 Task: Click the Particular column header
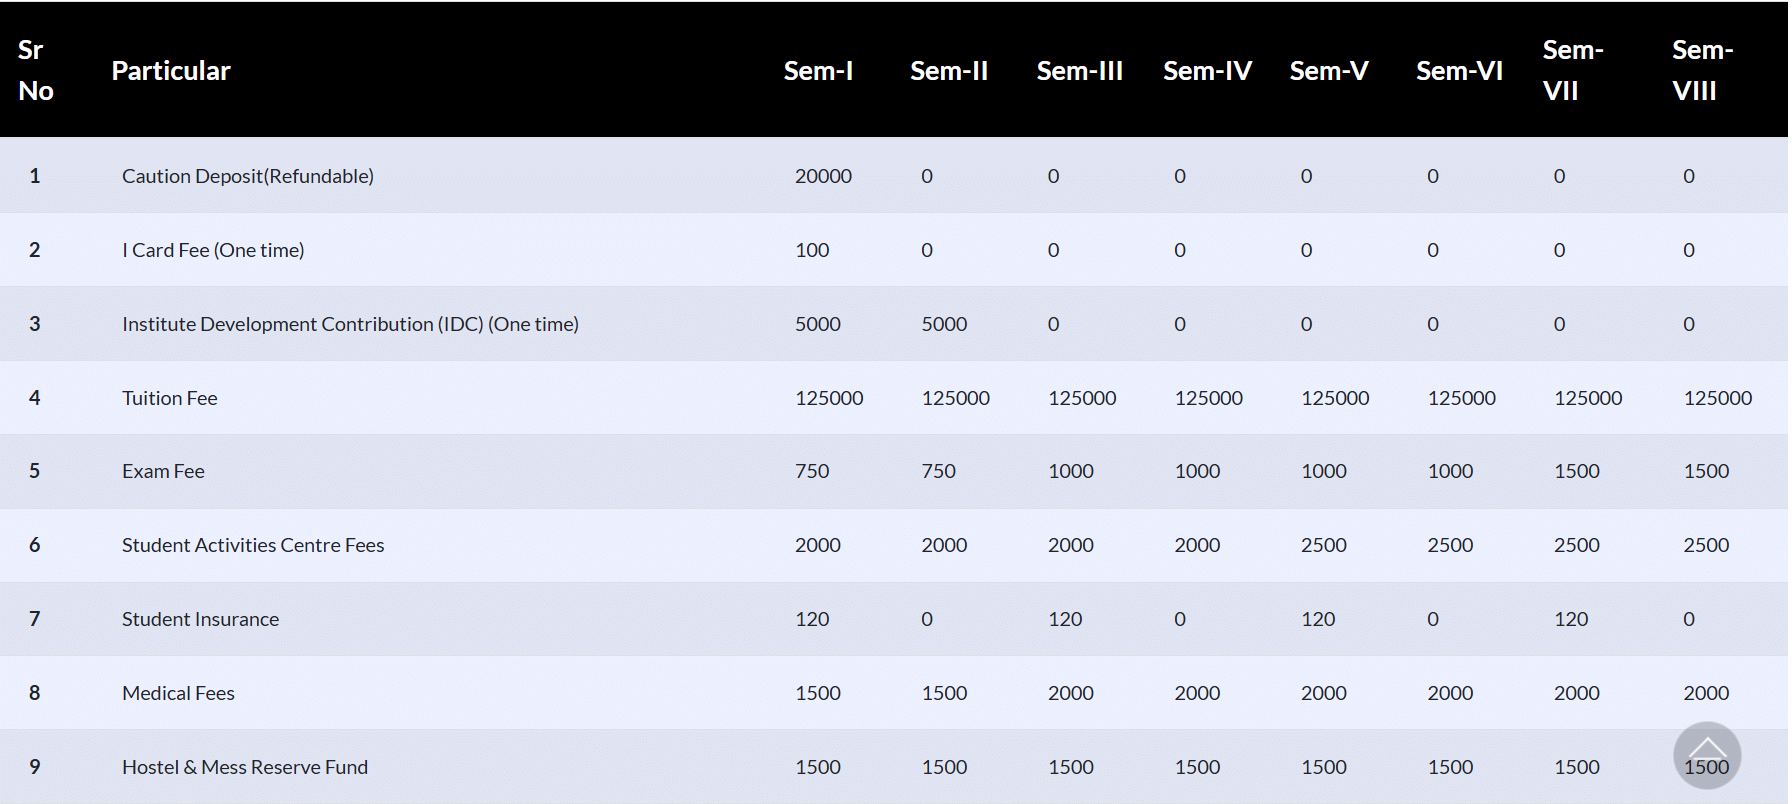[171, 71]
